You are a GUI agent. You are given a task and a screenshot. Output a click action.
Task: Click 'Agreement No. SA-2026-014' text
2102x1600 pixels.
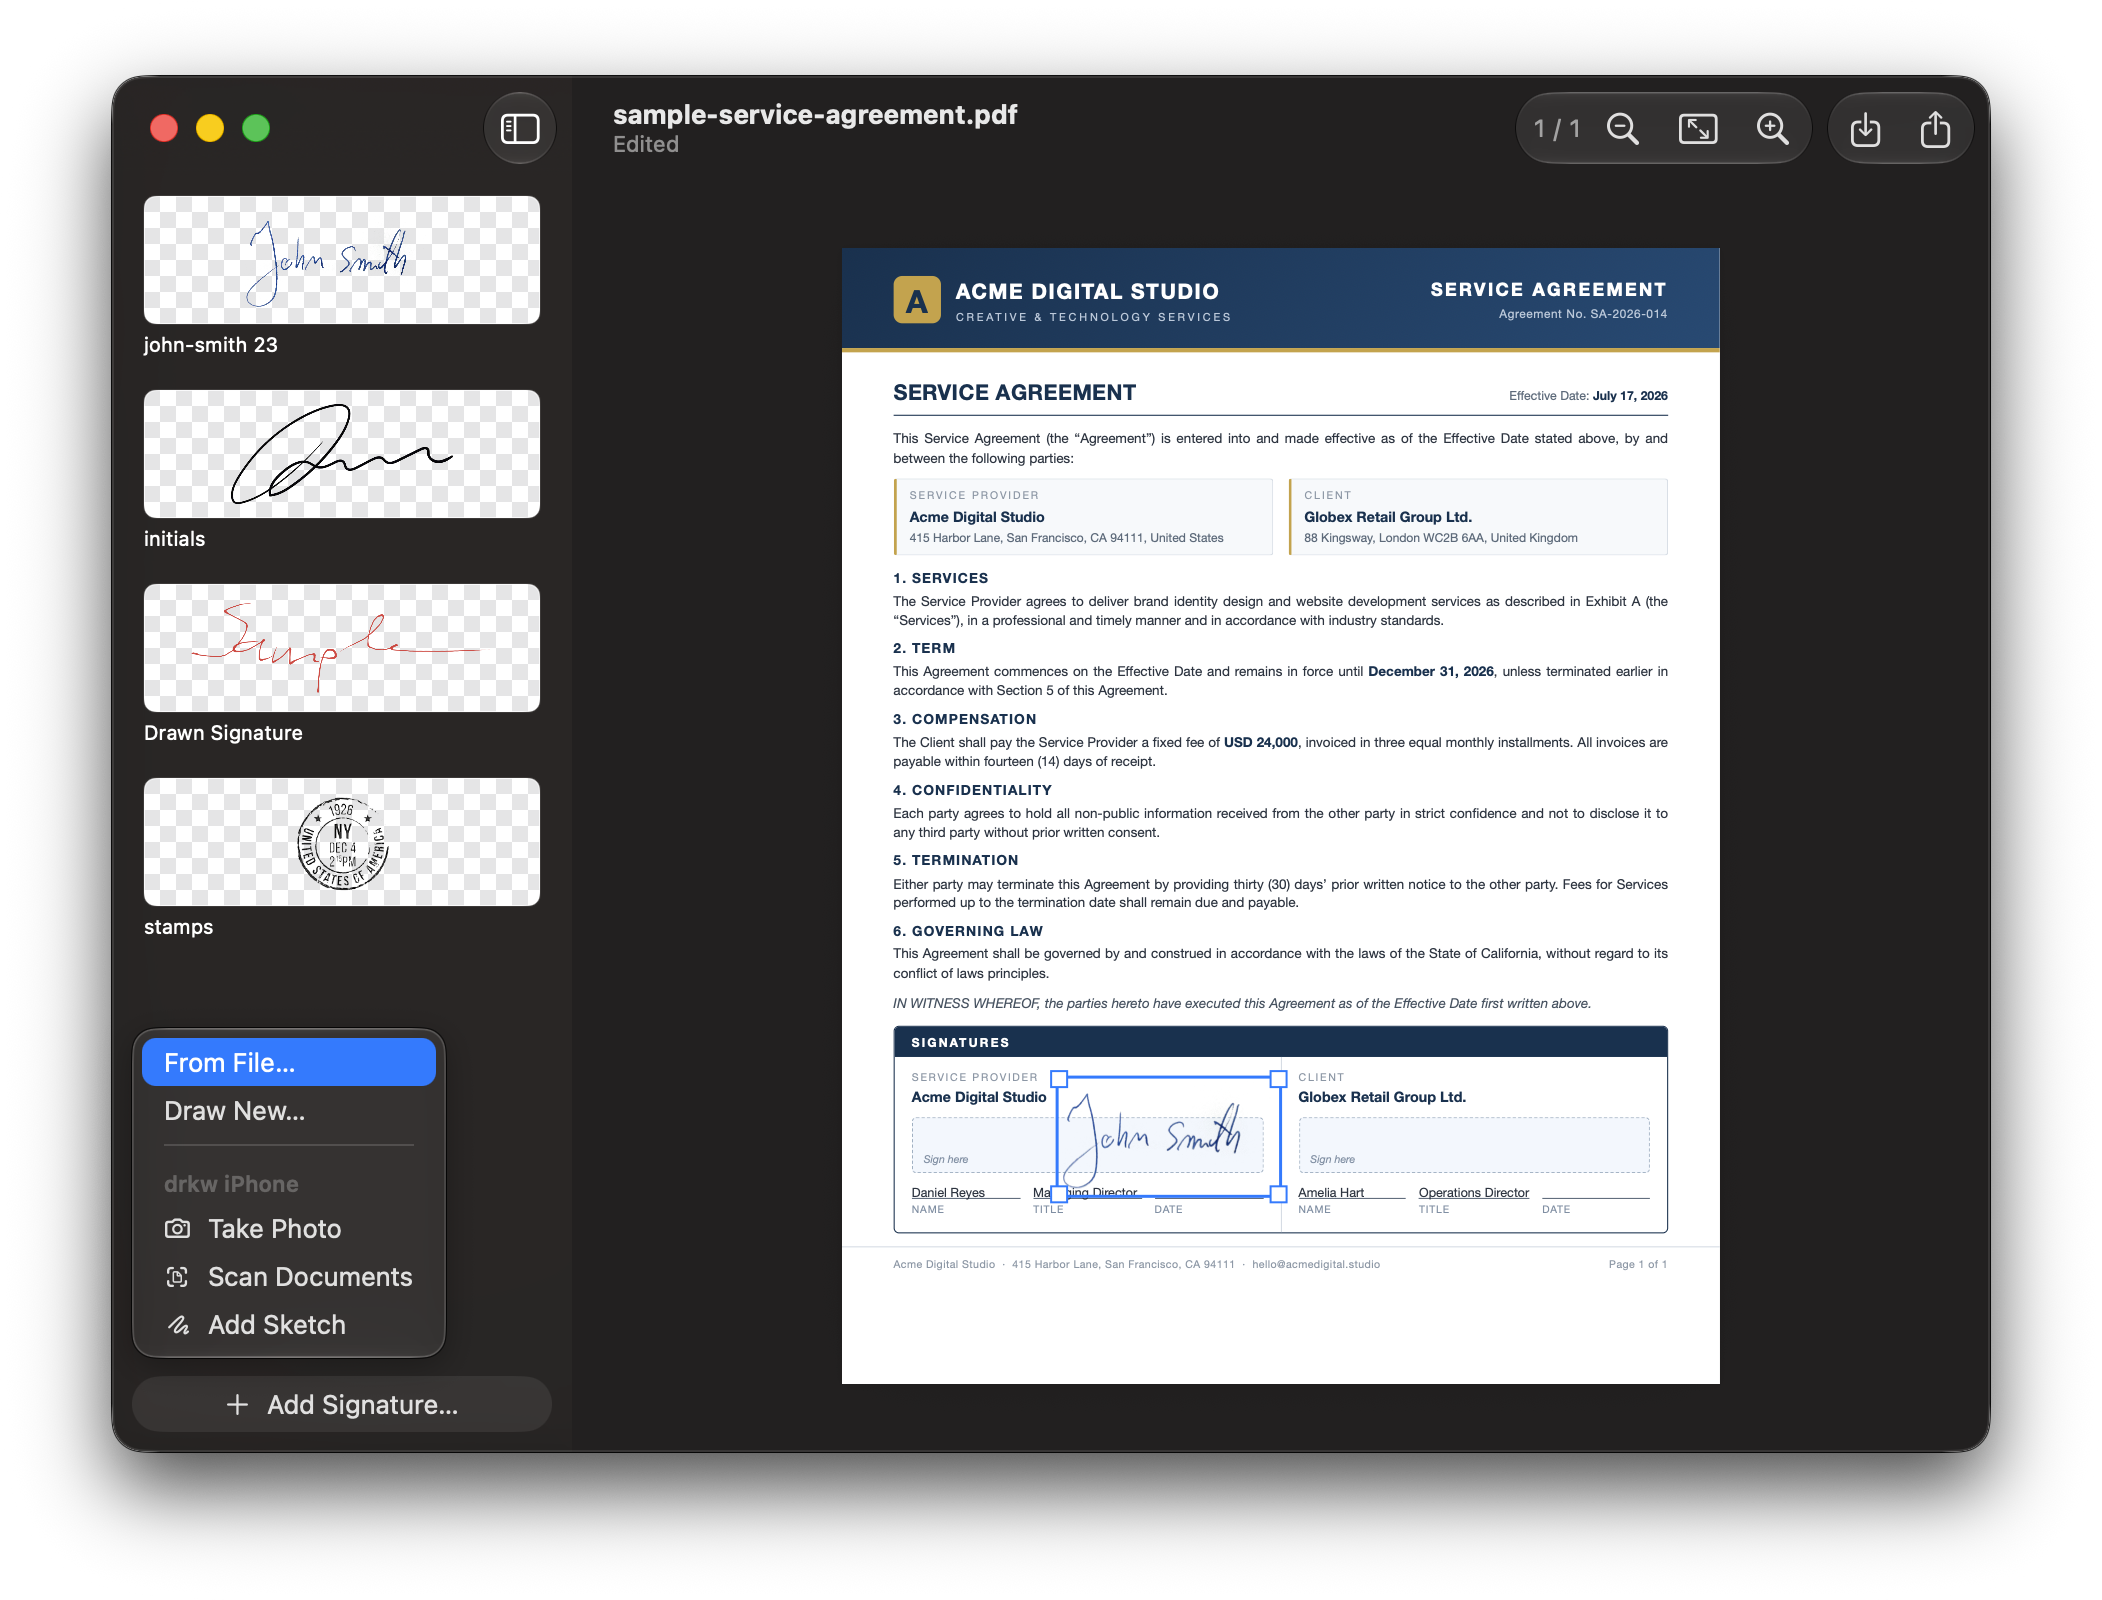[1582, 314]
